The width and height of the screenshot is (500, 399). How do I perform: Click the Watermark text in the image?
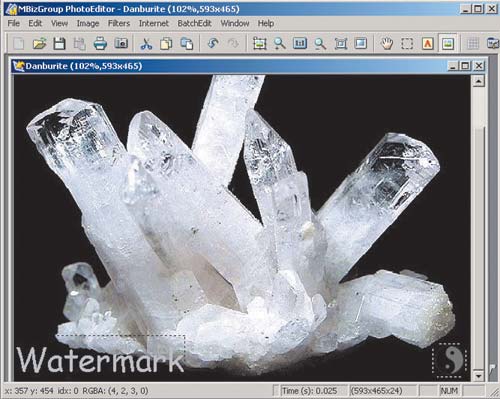(100, 359)
